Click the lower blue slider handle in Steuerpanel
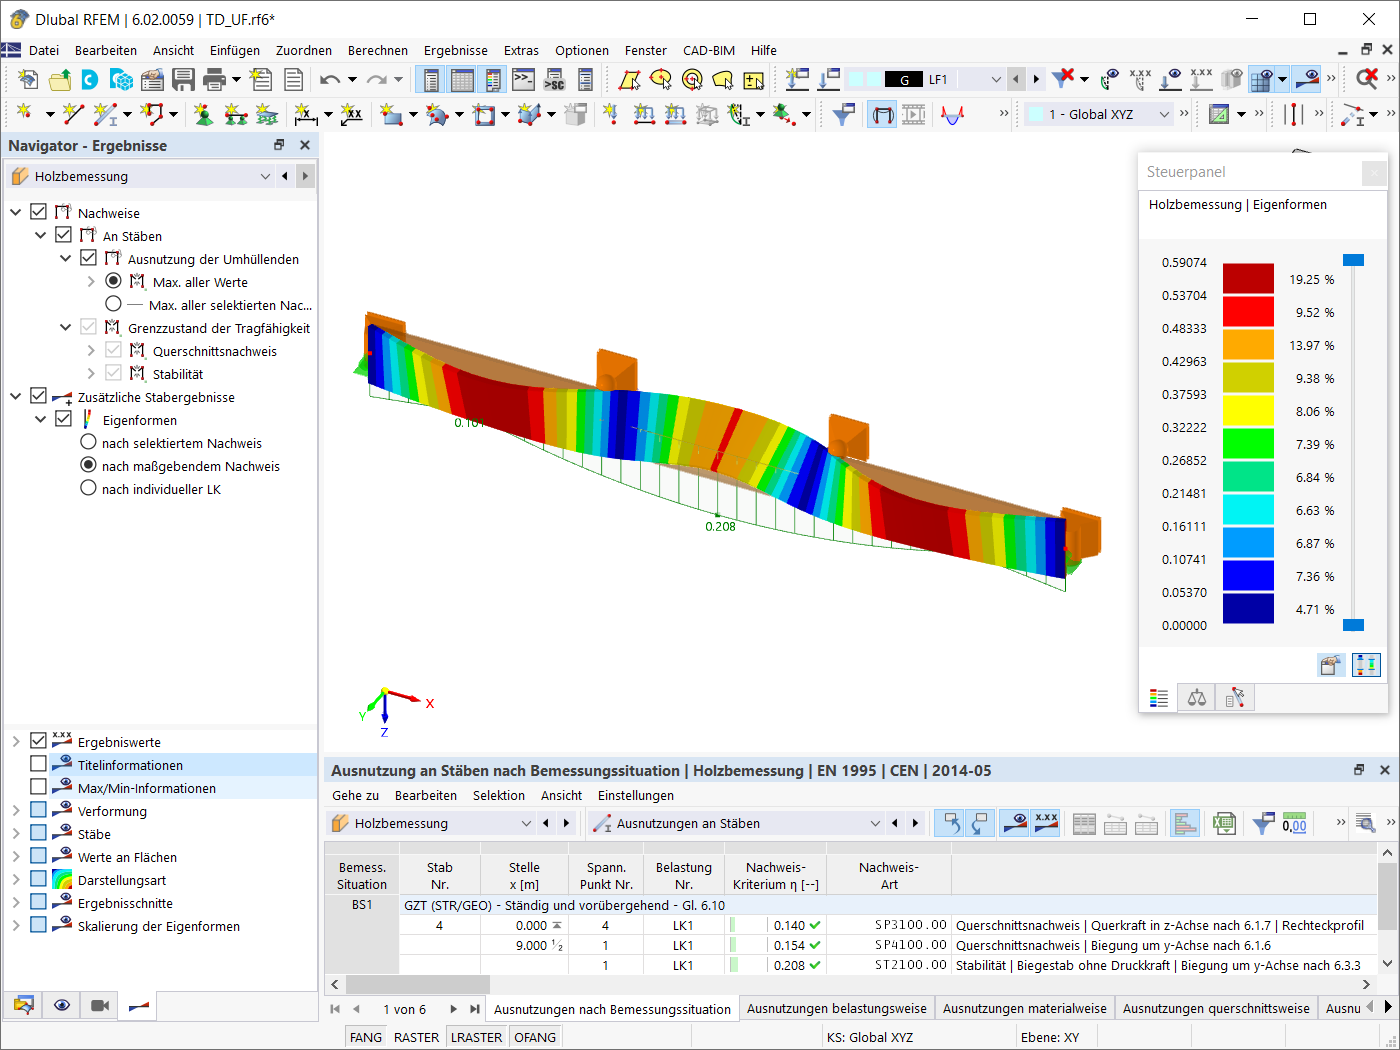Screen dimensions: 1400x1050 1353,625
